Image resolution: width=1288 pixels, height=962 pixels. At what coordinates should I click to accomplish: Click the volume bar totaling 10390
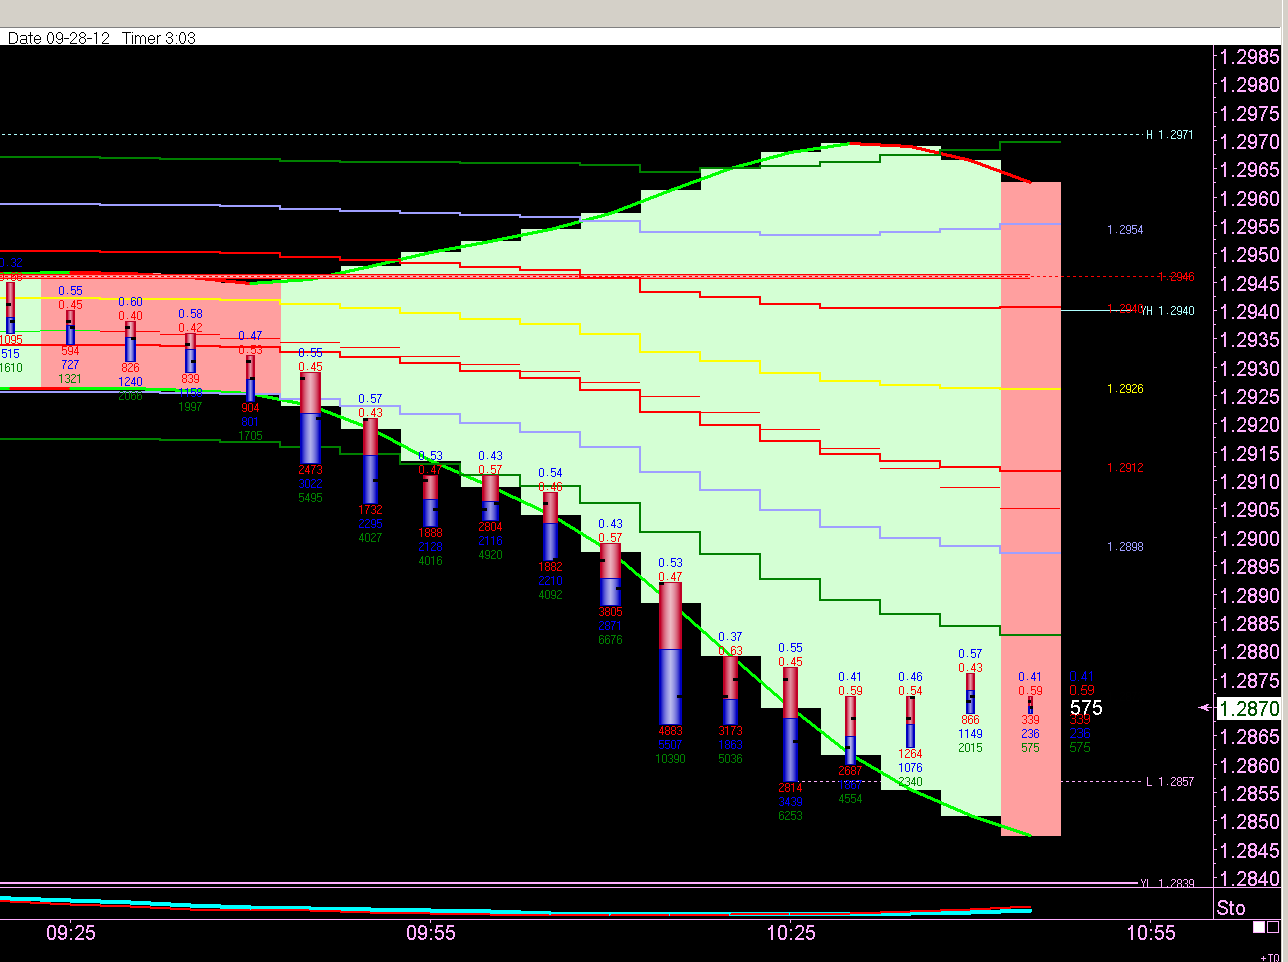point(670,653)
